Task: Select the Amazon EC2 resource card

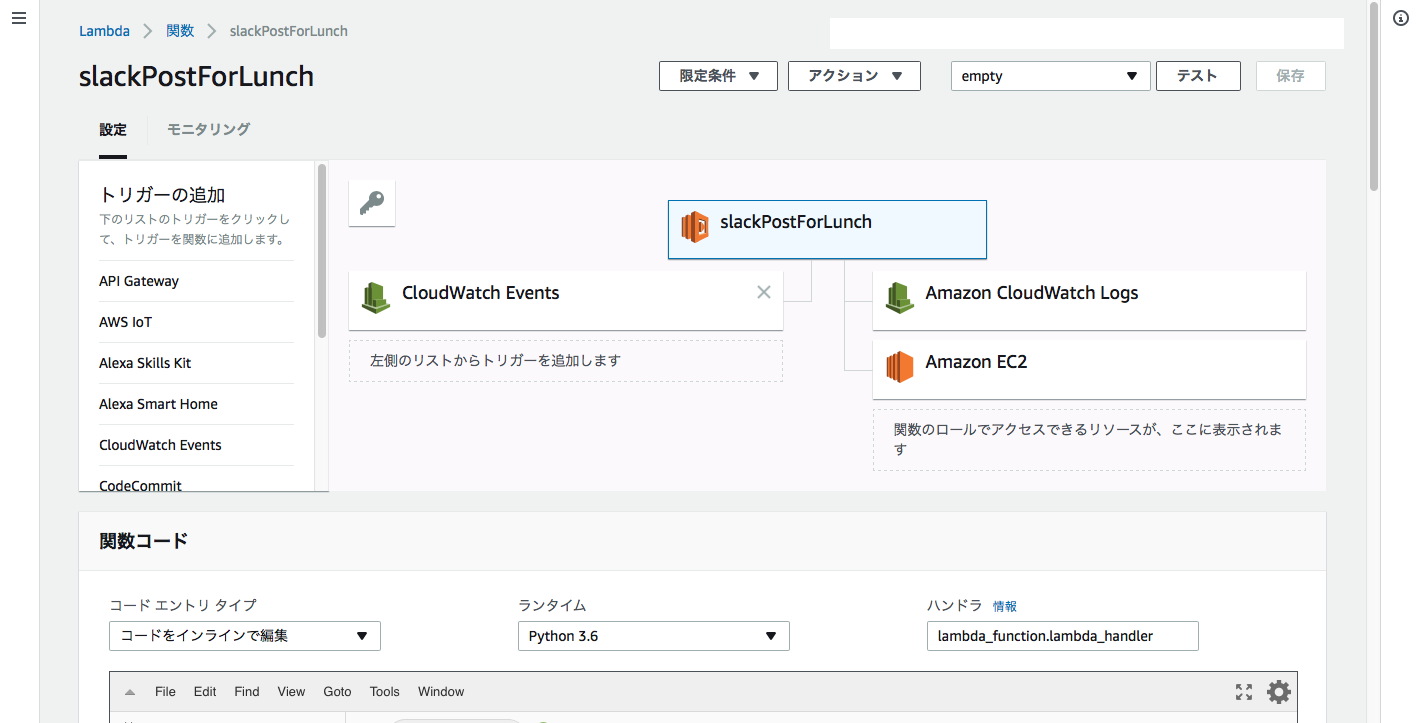Action: point(1089,369)
